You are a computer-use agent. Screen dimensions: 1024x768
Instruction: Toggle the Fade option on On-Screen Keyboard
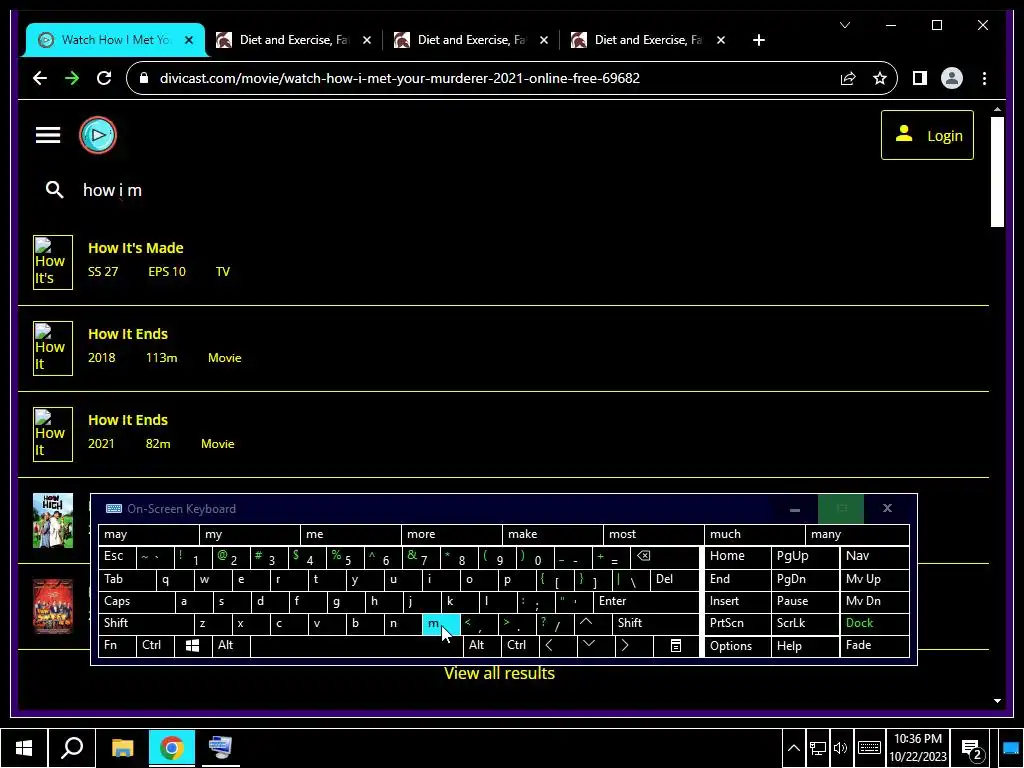coord(874,645)
